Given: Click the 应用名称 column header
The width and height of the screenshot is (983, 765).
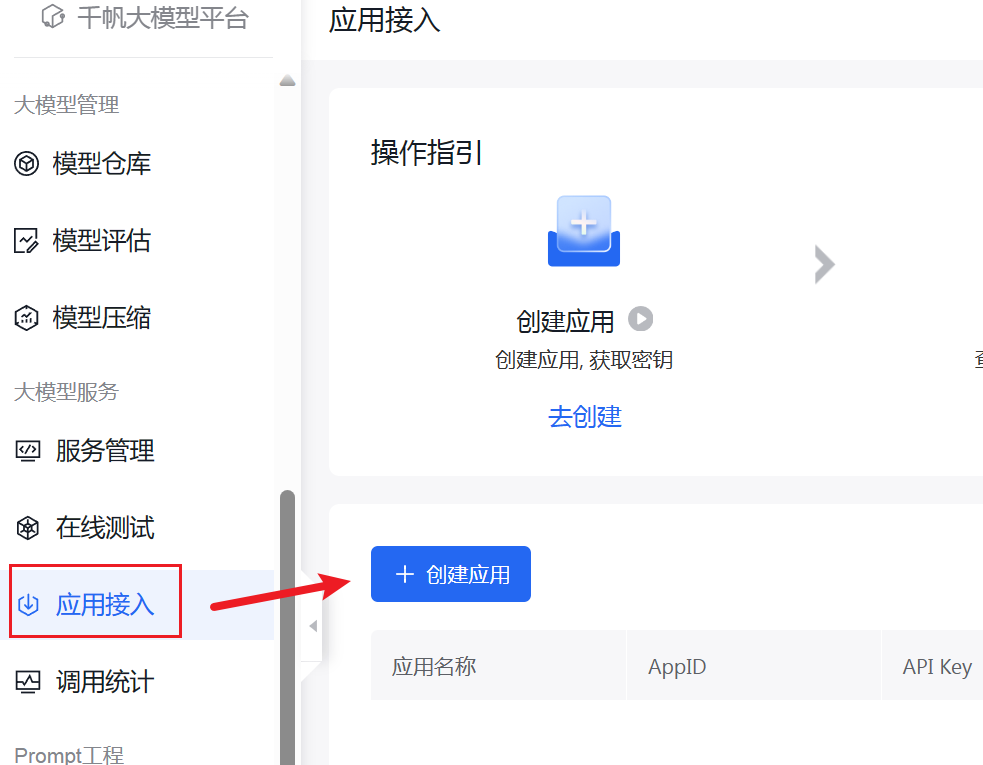Looking at the screenshot, I should click(x=434, y=667).
